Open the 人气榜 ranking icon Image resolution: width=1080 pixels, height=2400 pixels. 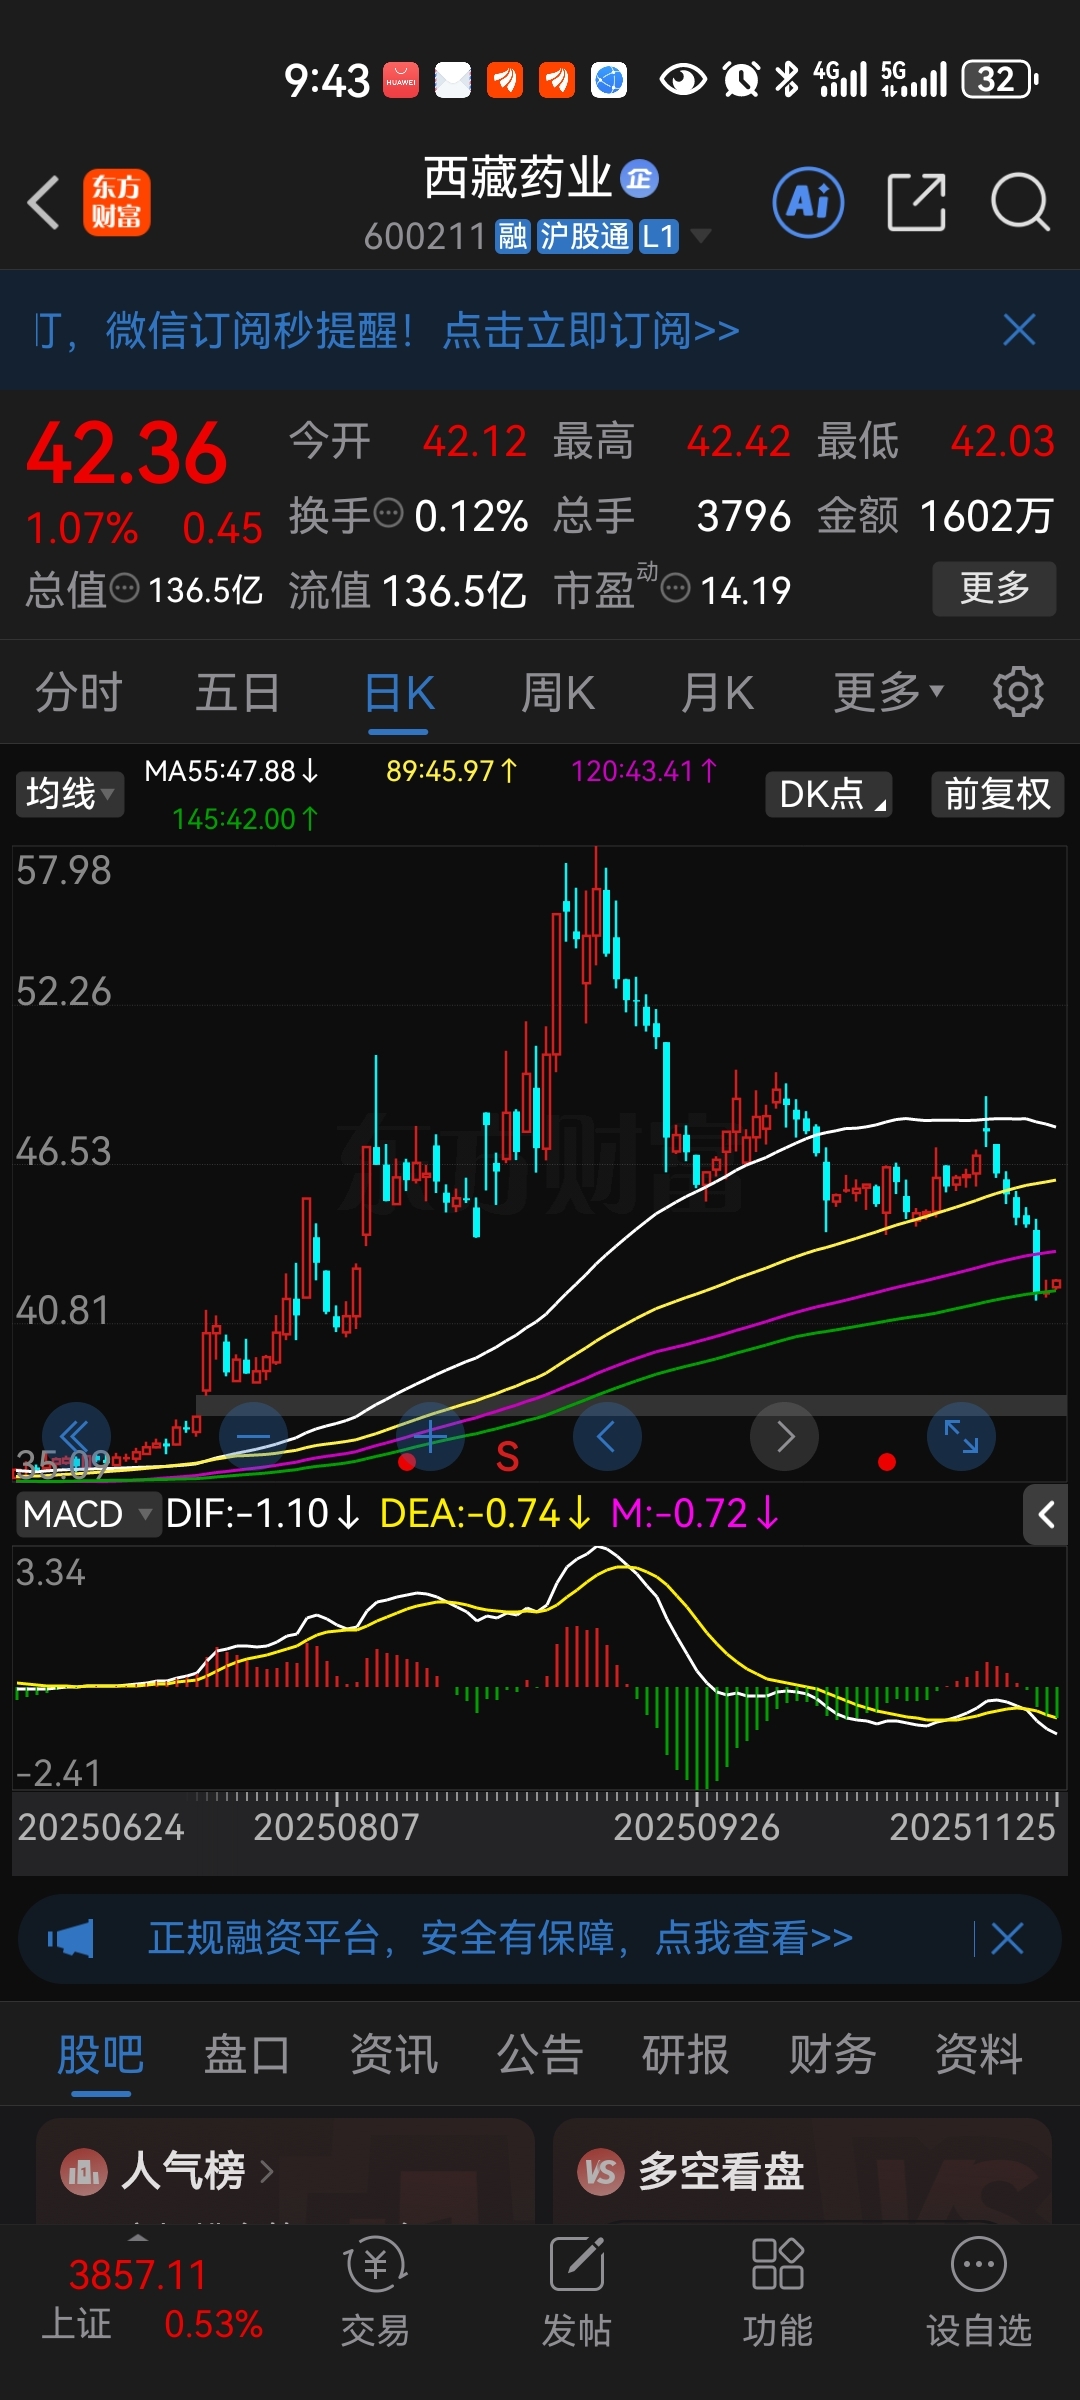(84, 2172)
